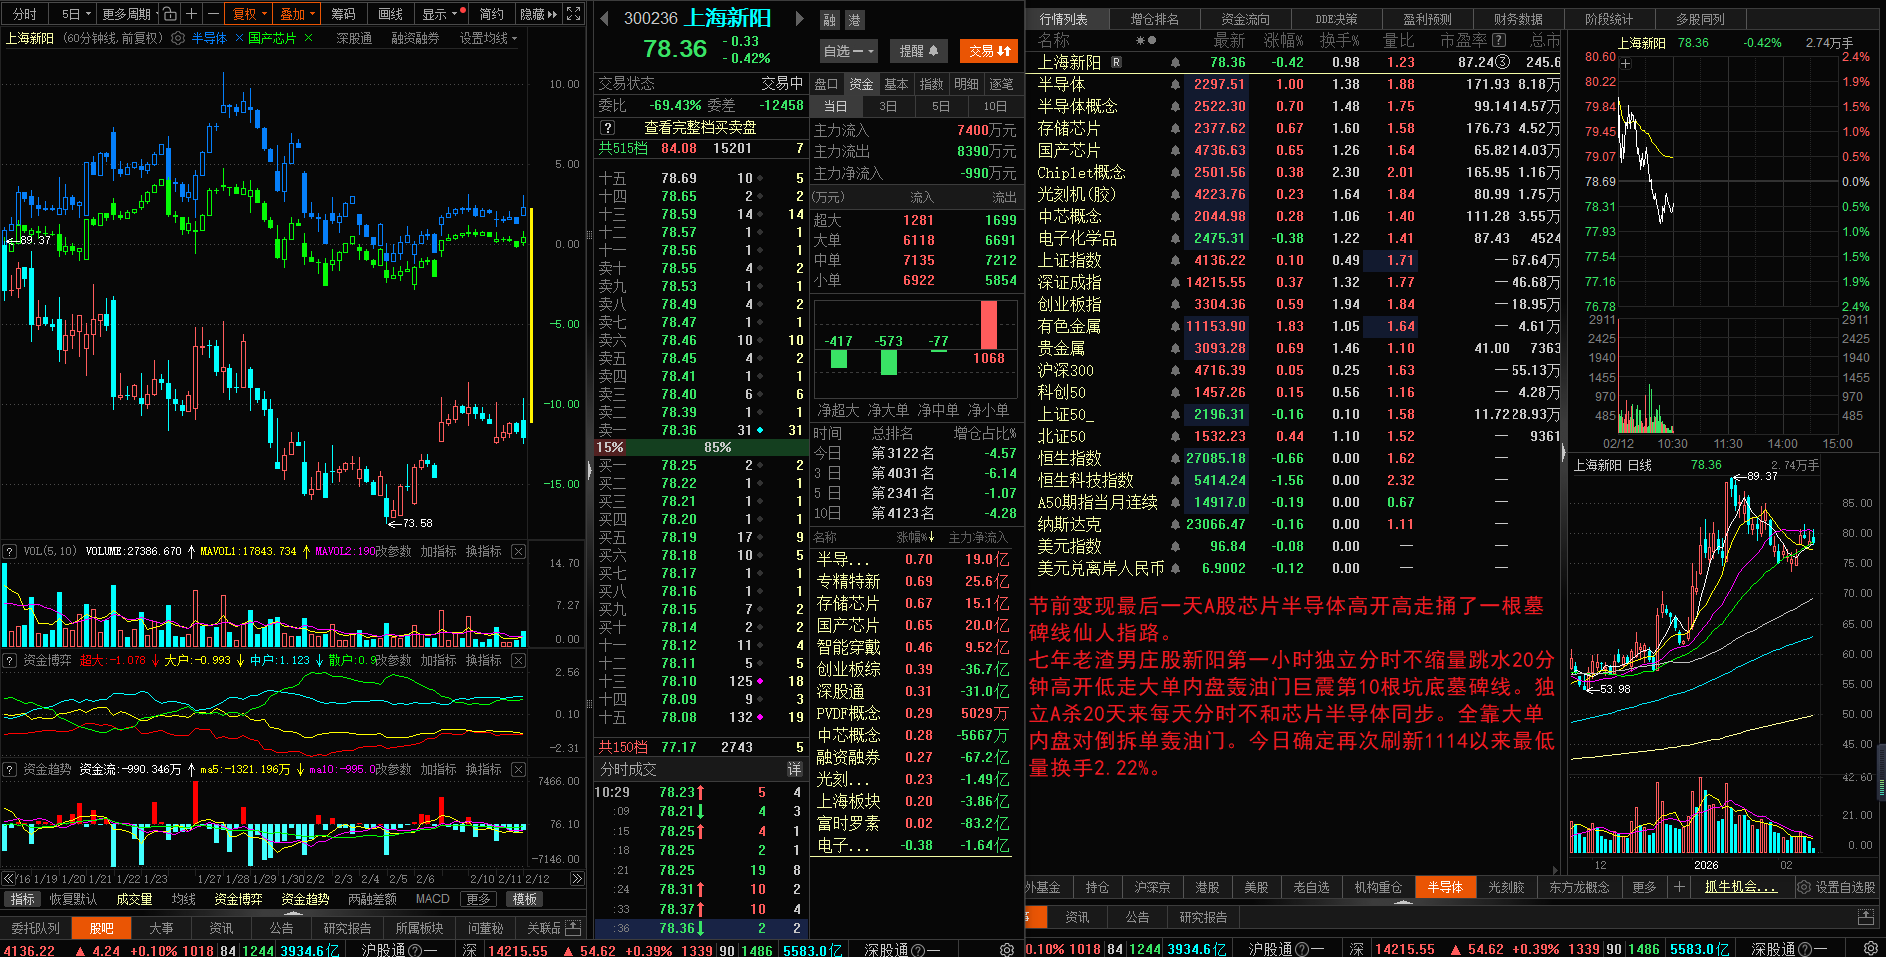Image resolution: width=1886 pixels, height=957 pixels.
Task: Open 设置均线 dropdown
Action: click(488, 38)
